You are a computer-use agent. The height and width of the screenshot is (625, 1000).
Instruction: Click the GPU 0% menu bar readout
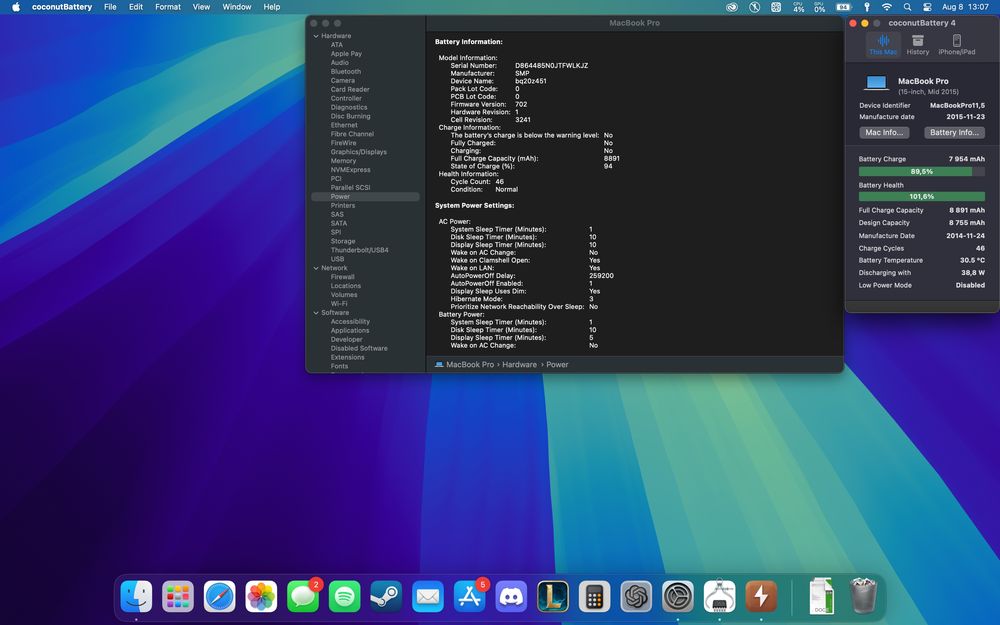(820, 7)
